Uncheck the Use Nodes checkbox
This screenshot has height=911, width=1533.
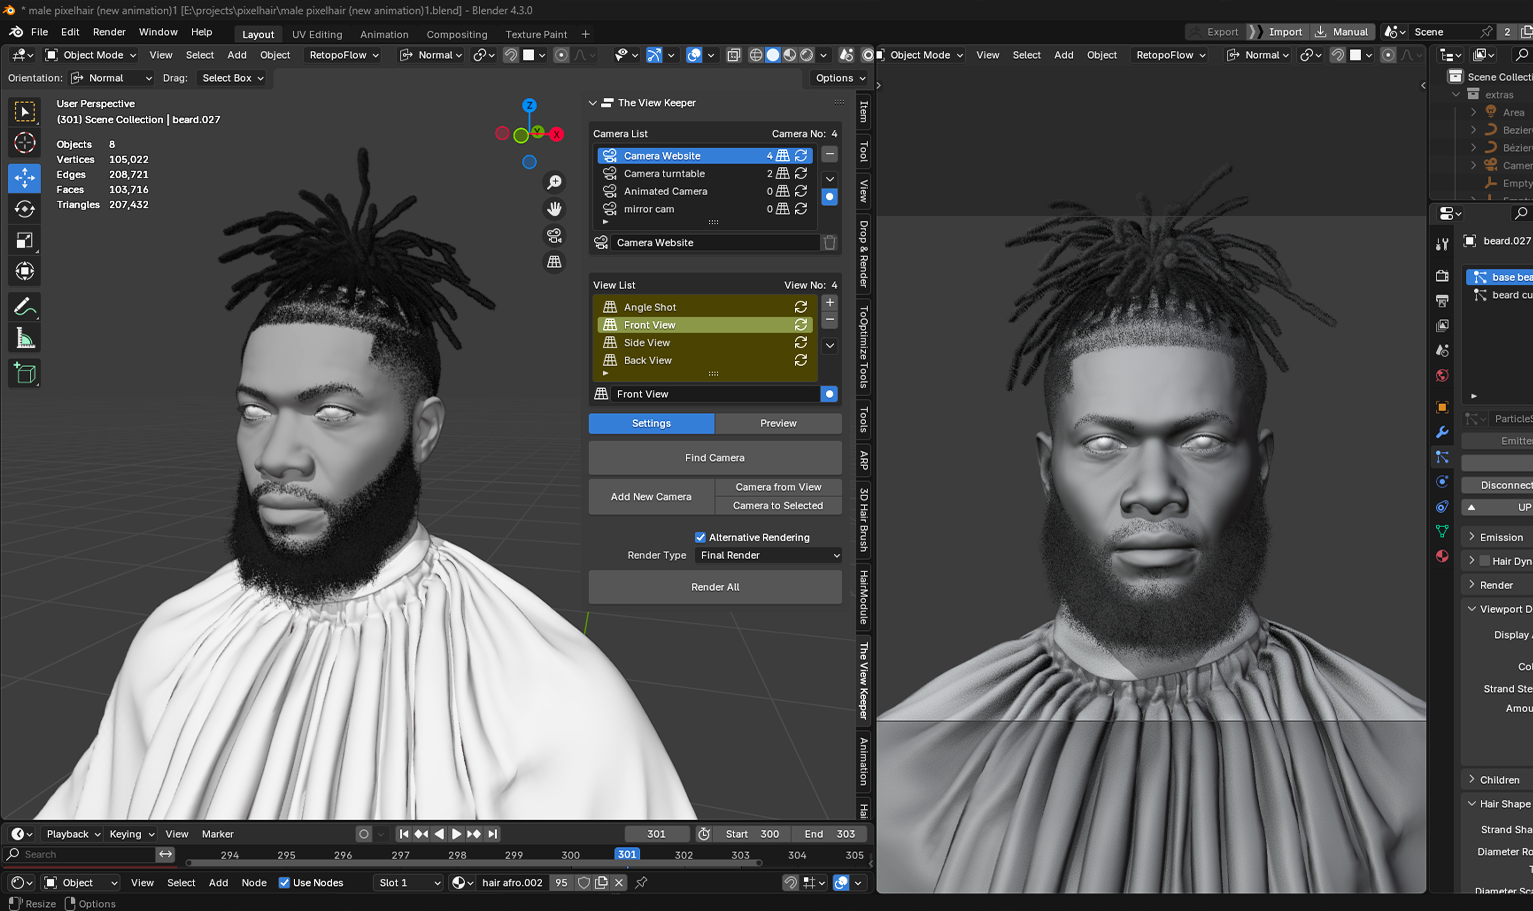tap(284, 882)
